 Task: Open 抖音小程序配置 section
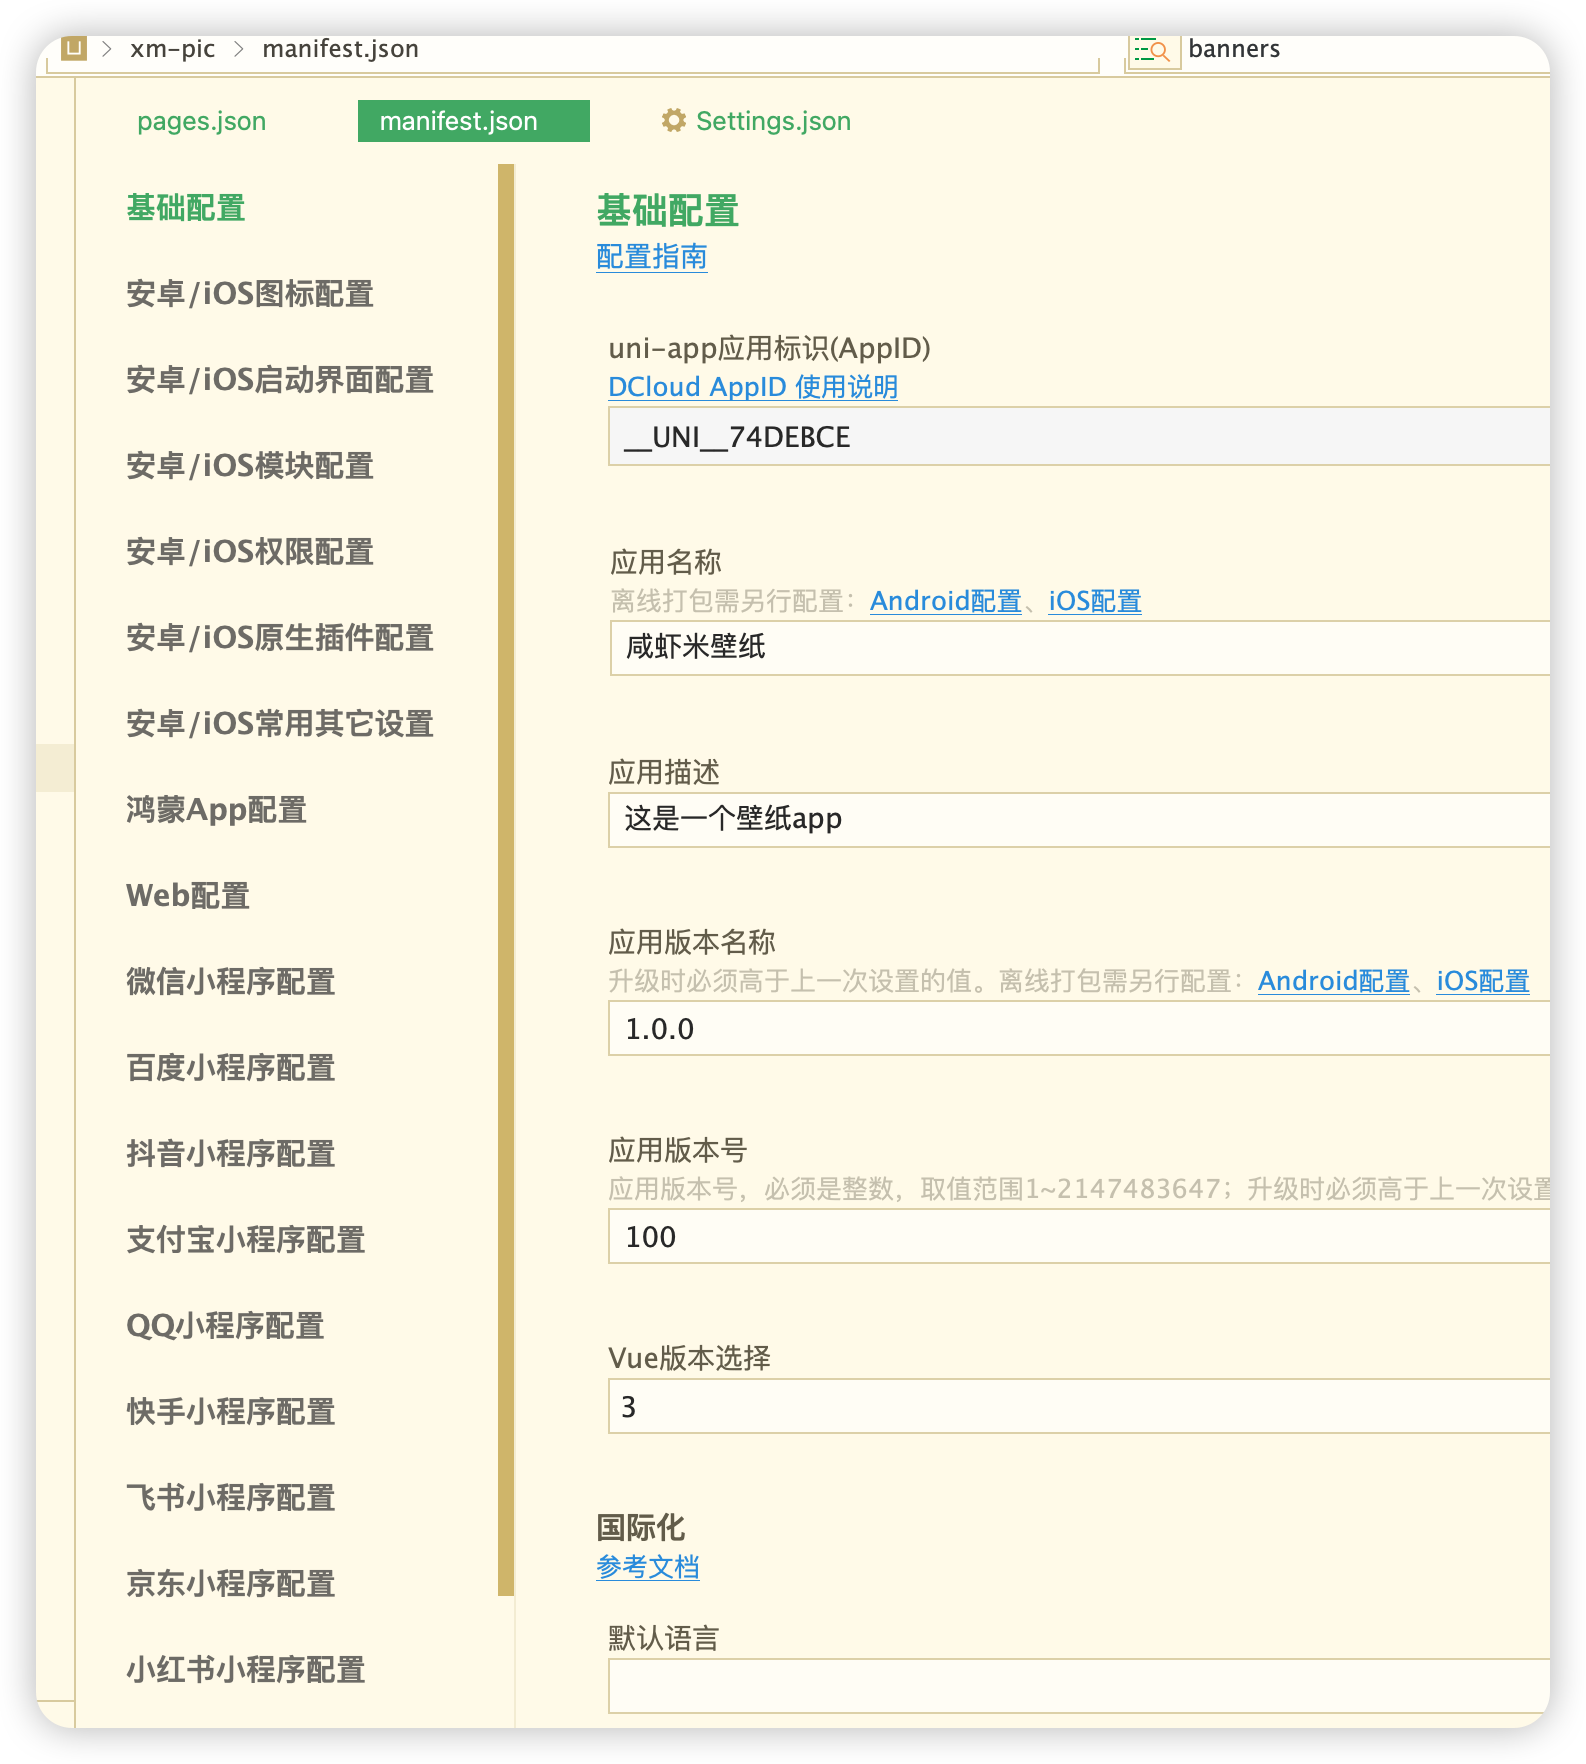[231, 1154]
